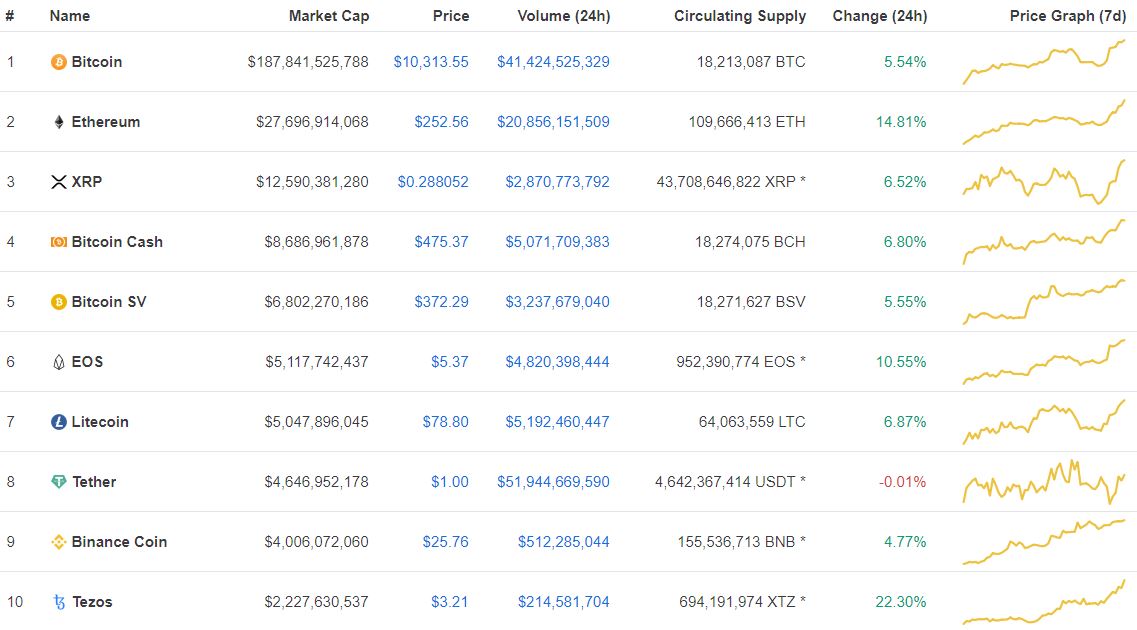This screenshot has height=630, width=1137.
Task: Click EOS volume $4,820,398,444
Action: 558,362
